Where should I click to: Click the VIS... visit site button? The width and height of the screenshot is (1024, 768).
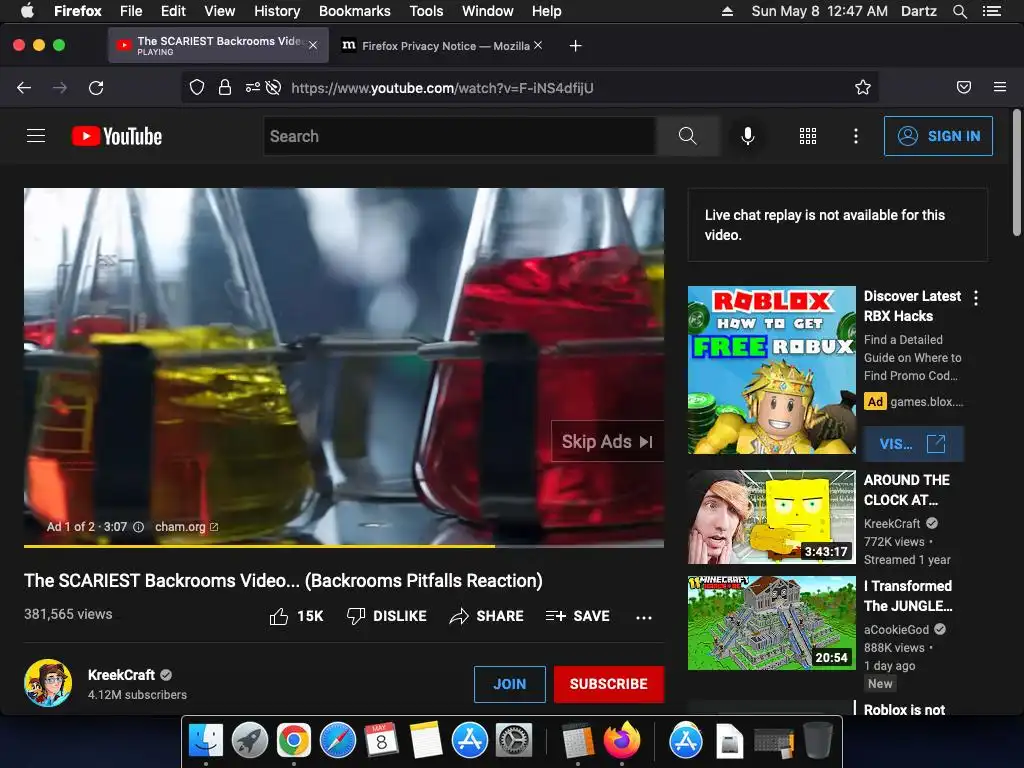pos(912,444)
